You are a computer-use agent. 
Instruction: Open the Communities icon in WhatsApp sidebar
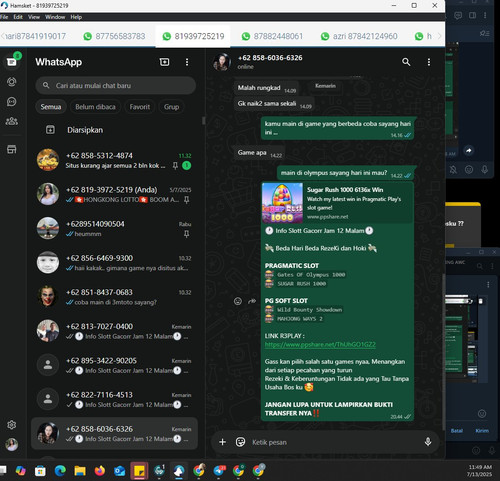pyautogui.click(x=12, y=121)
